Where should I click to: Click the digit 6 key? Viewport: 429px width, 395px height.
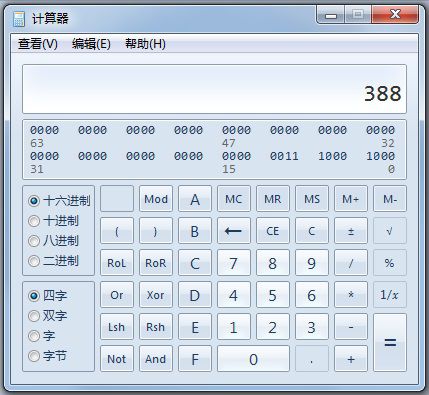point(312,295)
